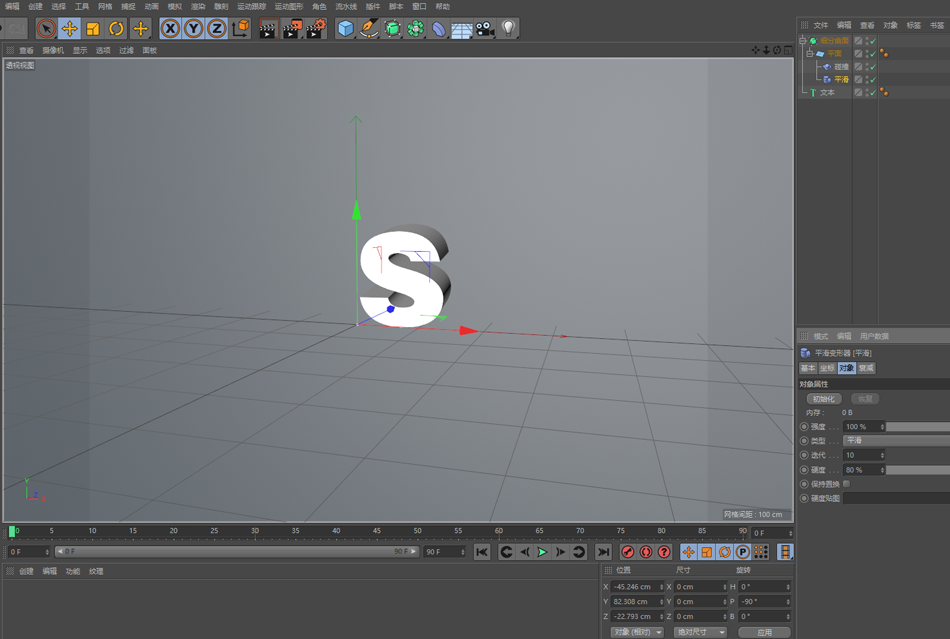Open the green array modeling objects icon

tap(416, 28)
